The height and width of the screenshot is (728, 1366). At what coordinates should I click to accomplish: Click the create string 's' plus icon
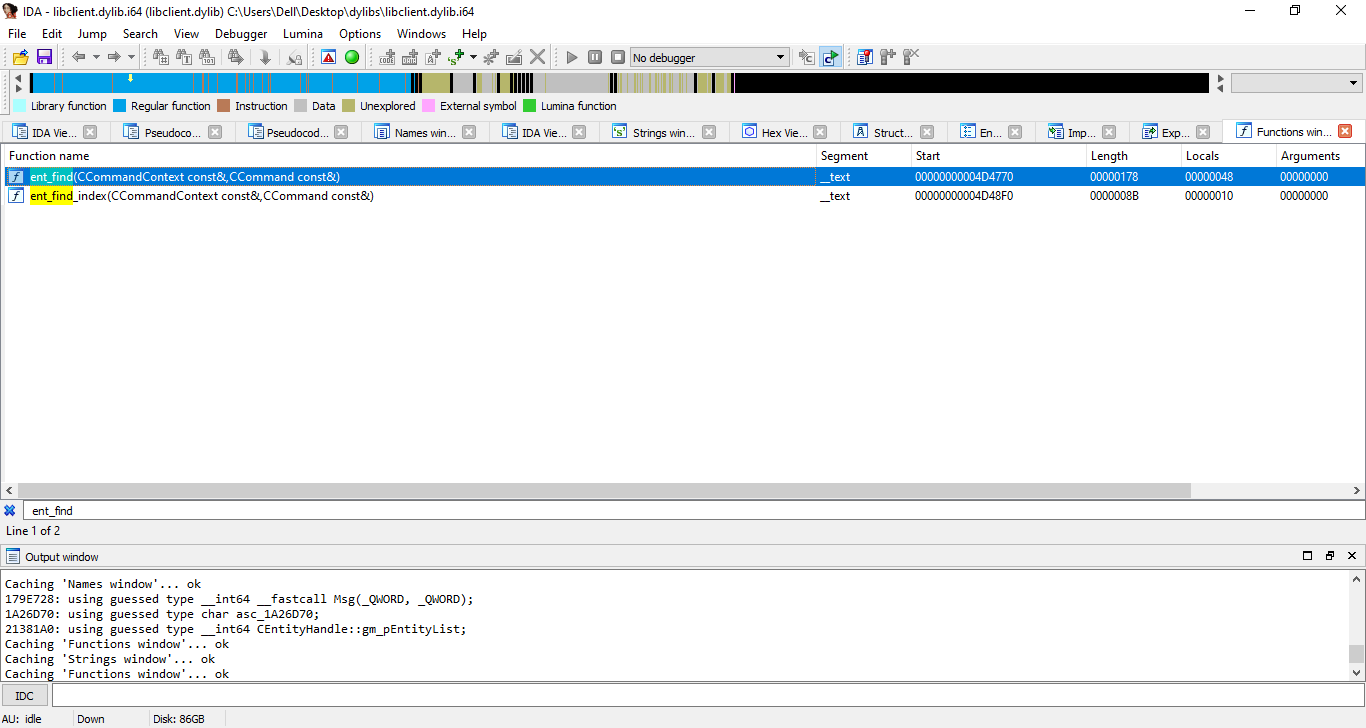tap(457, 57)
